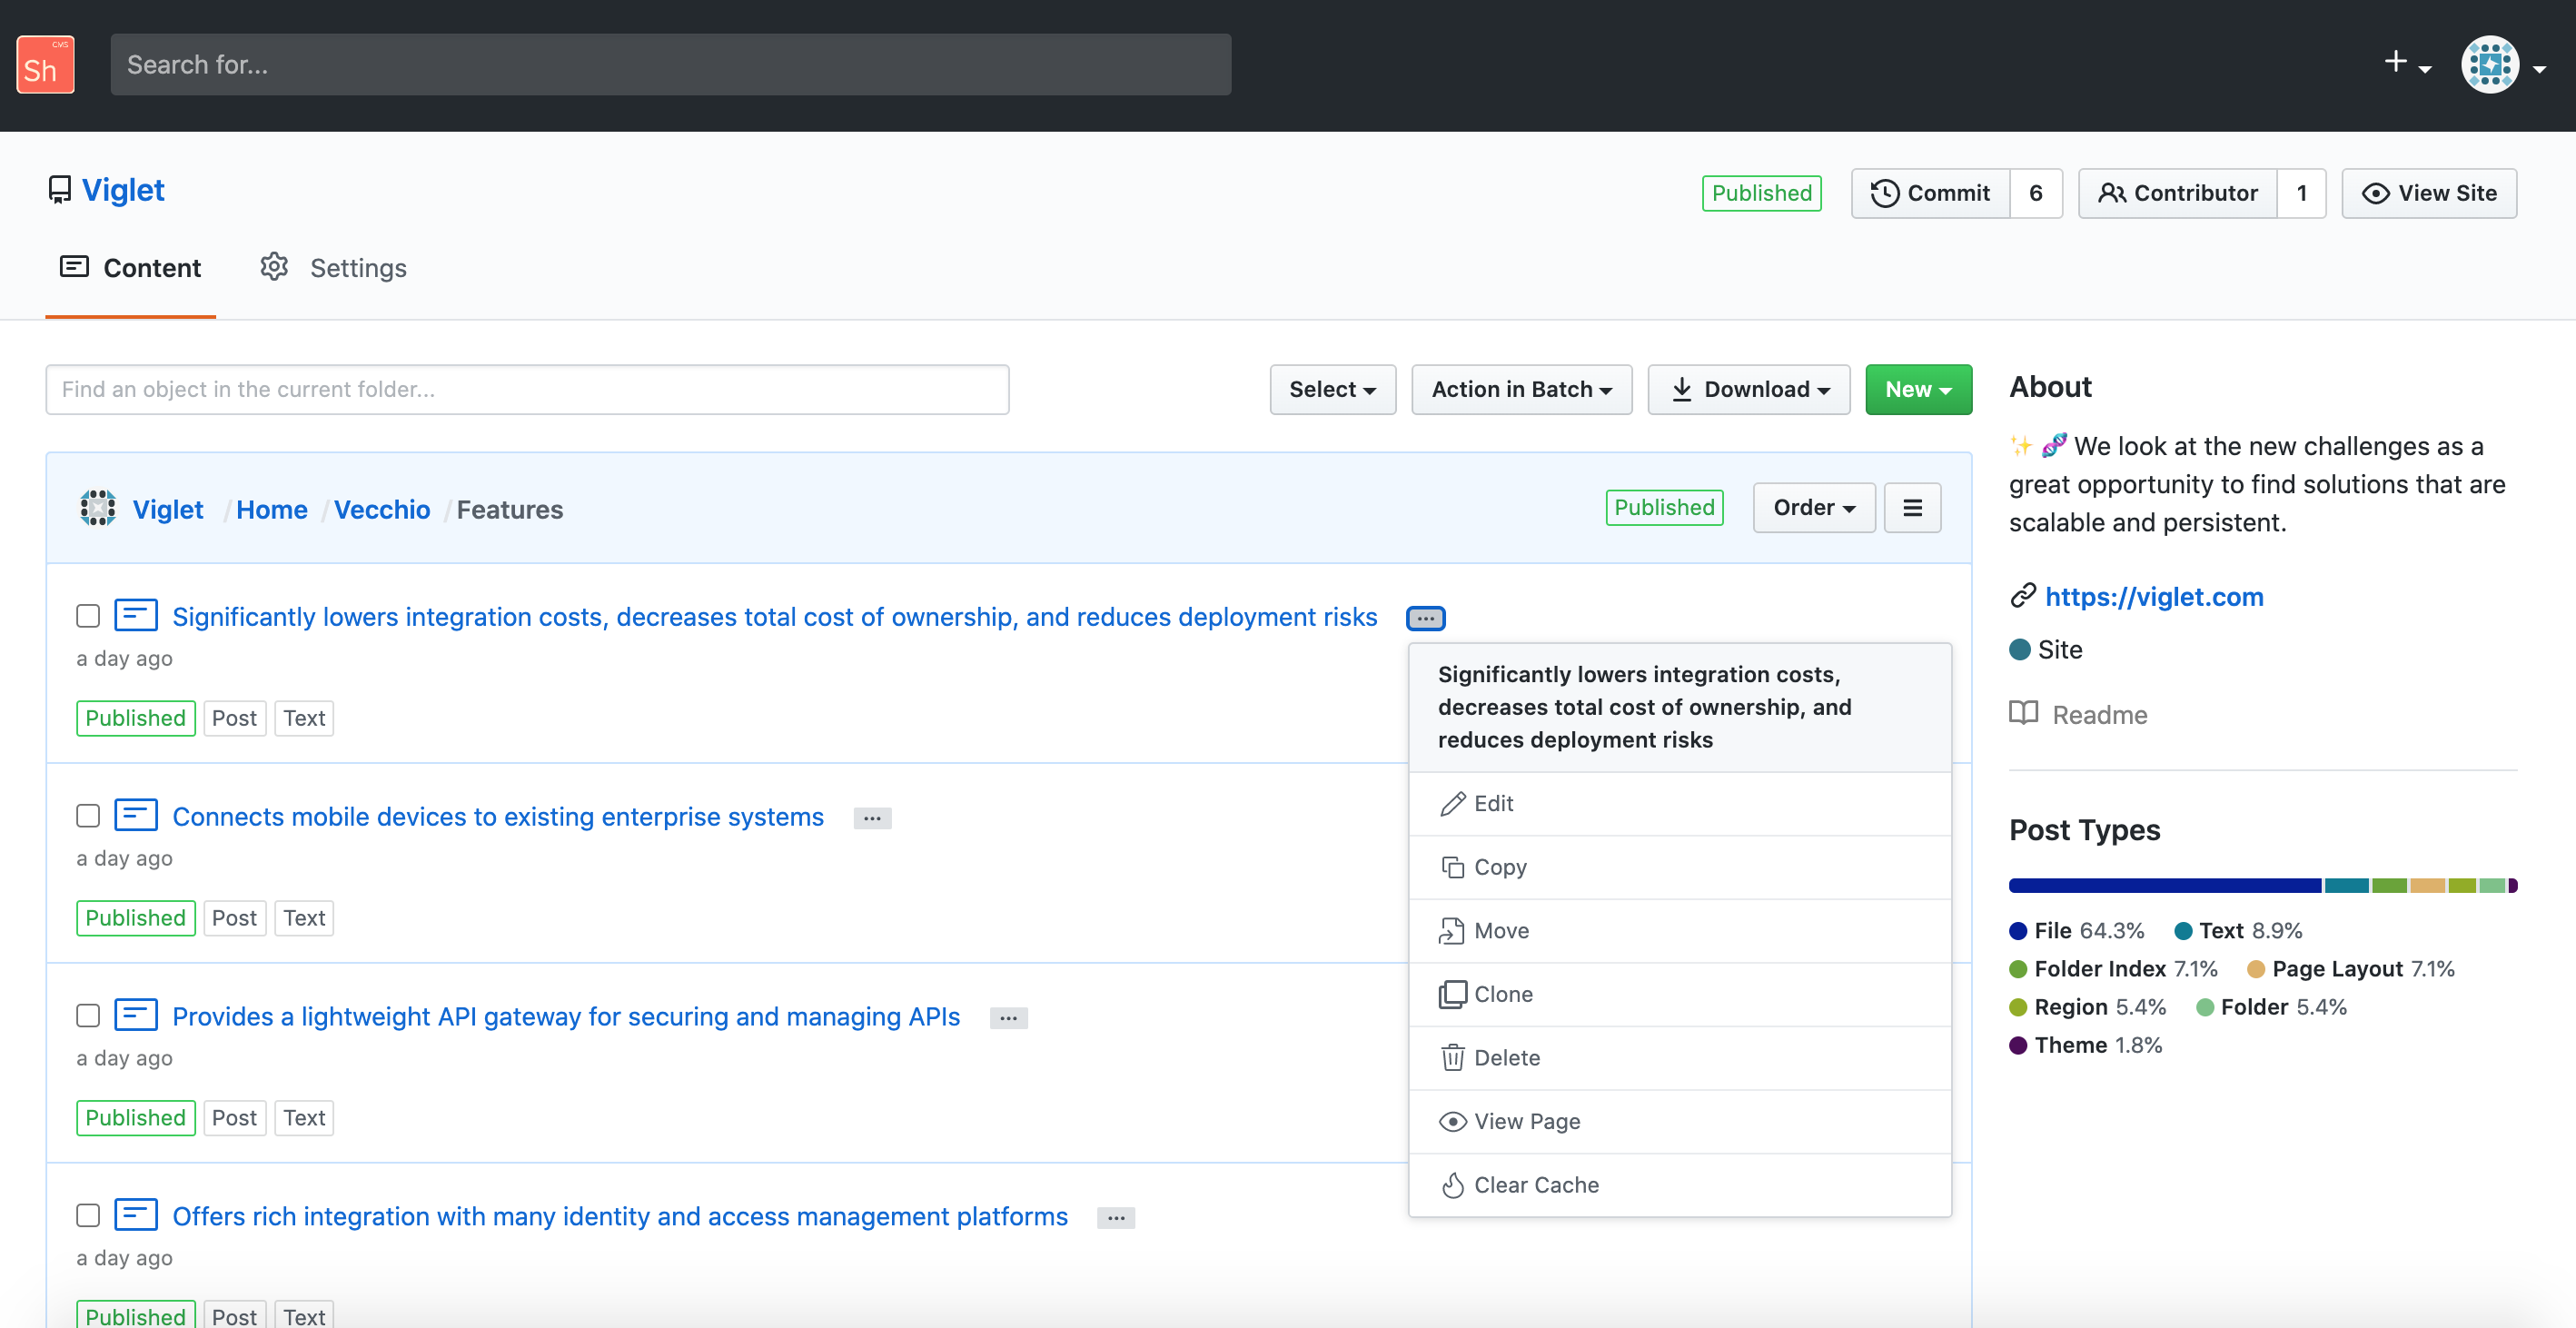
Task: Focus the Search for... field
Action: point(670,65)
